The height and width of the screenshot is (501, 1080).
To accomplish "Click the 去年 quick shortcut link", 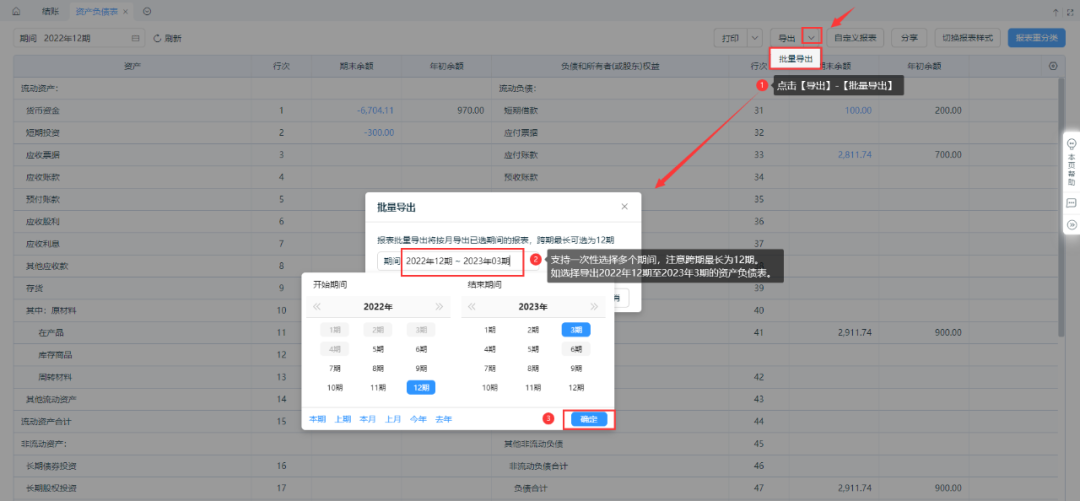I will [444, 419].
